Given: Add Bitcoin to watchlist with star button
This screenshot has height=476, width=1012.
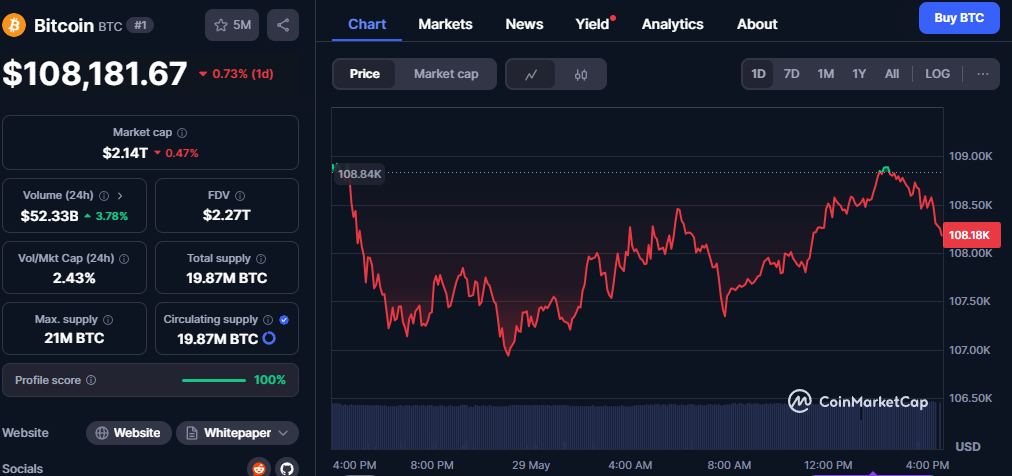Looking at the screenshot, I should coord(233,25).
